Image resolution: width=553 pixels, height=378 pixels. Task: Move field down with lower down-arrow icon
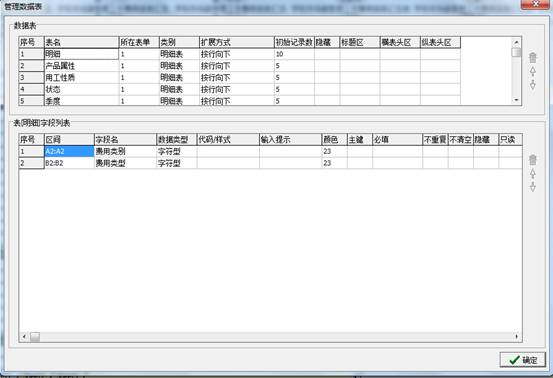click(x=533, y=187)
